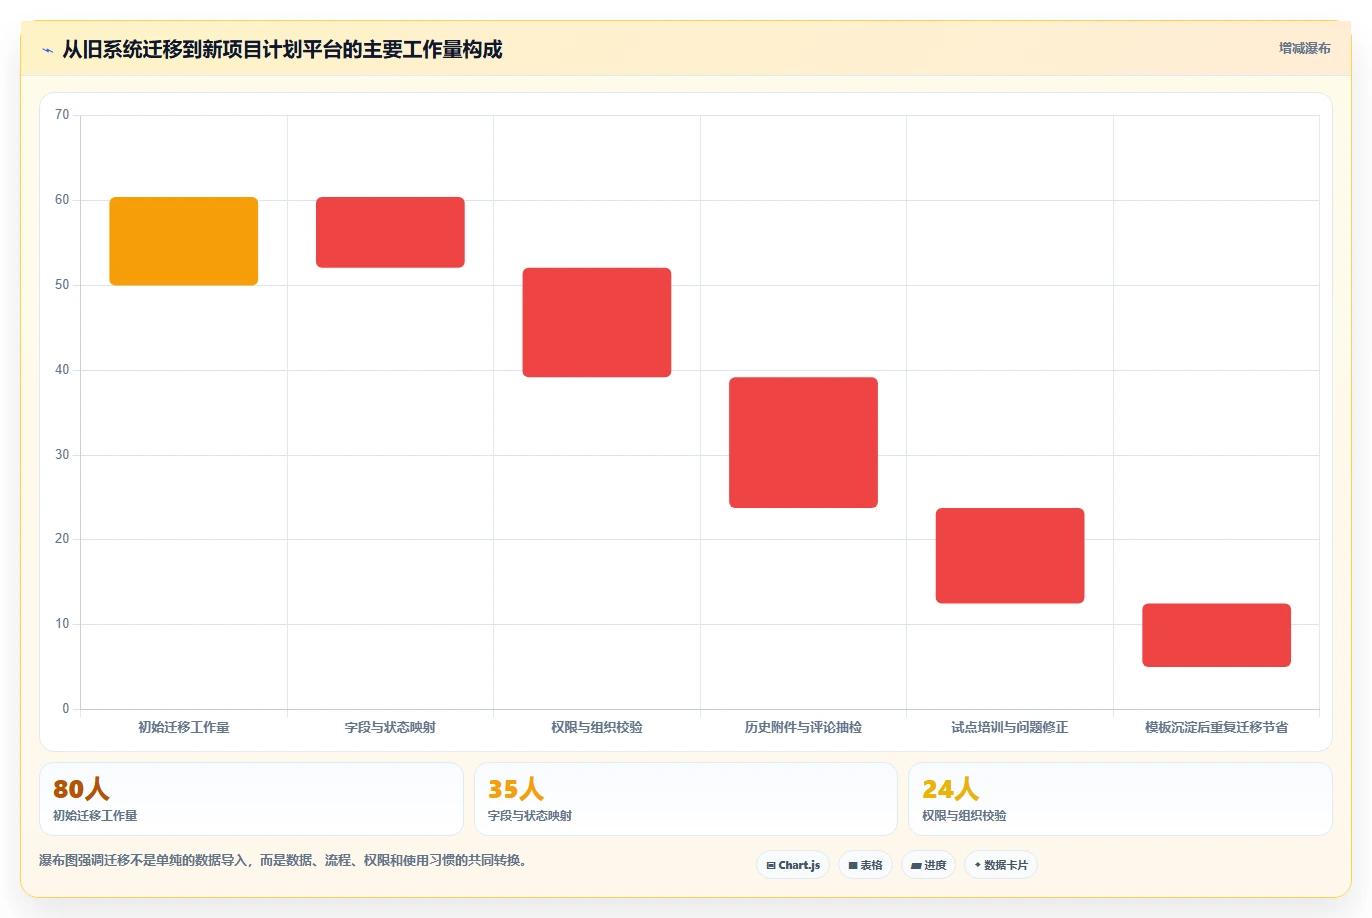Click the y-axis value 20
The height and width of the screenshot is (918, 1372).
tap(62, 539)
